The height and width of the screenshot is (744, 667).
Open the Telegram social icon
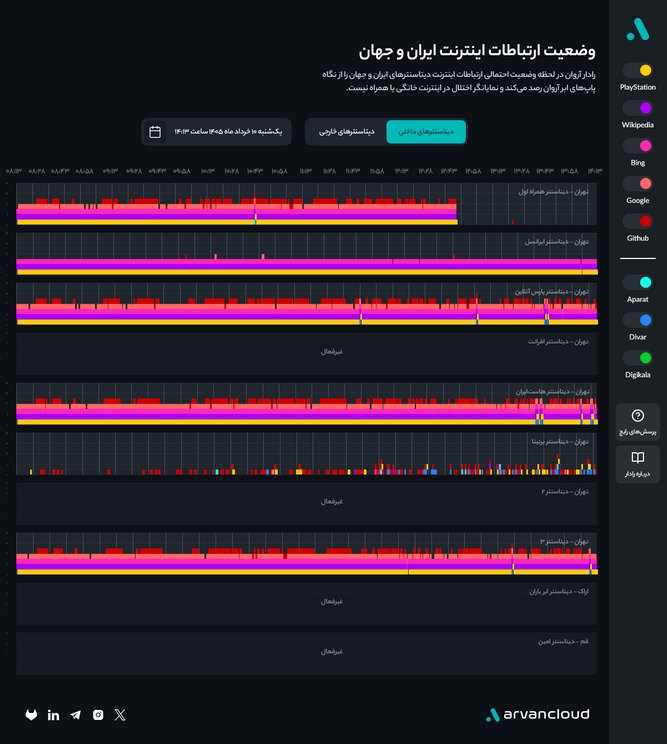tap(75, 715)
